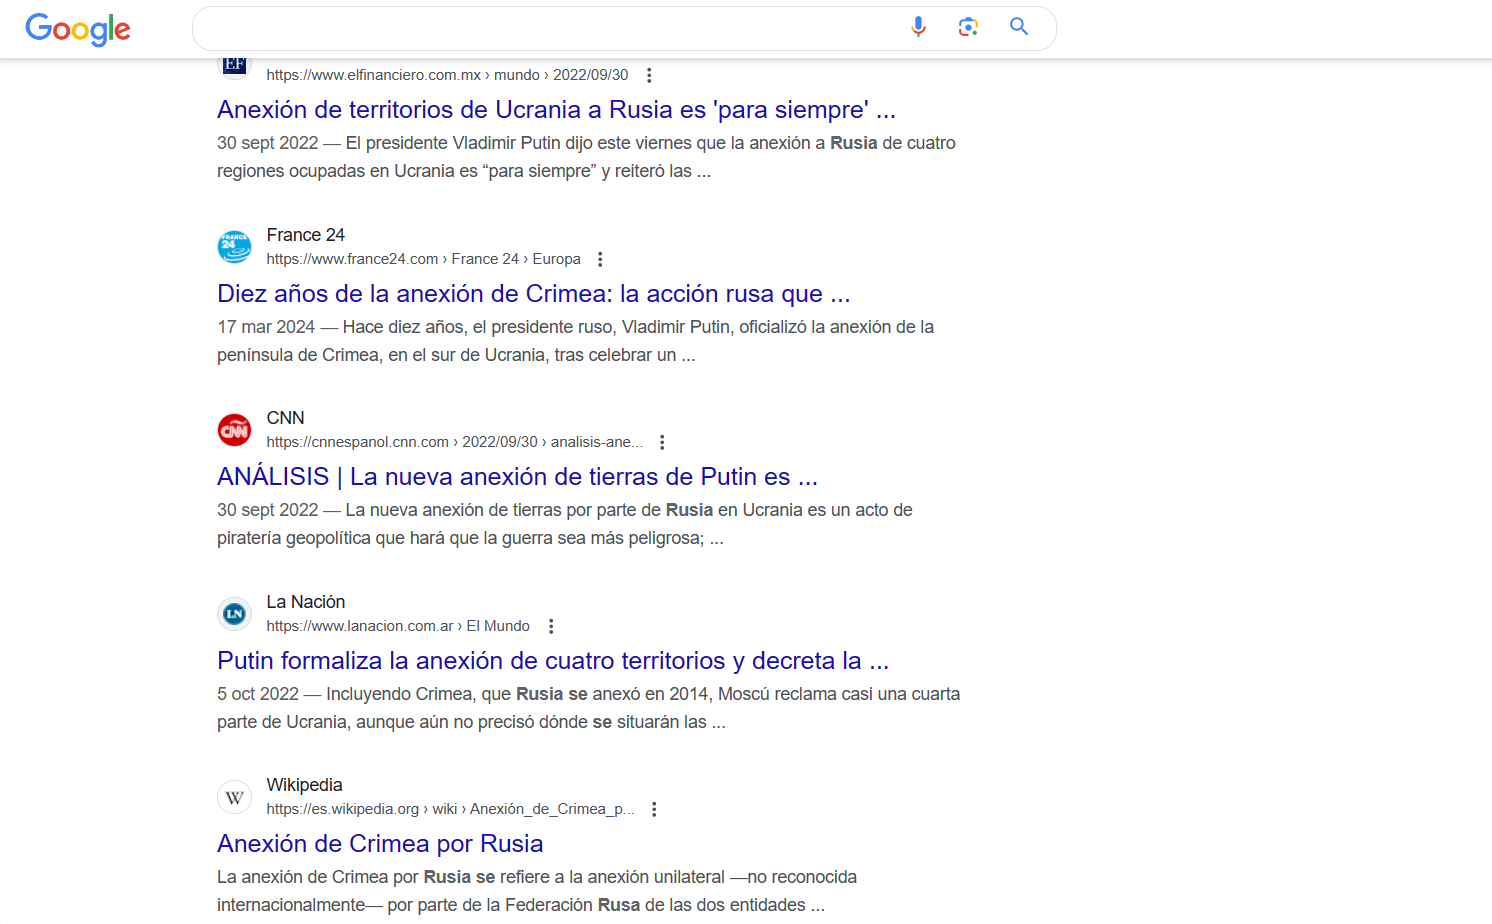Open 'Putin formaliza la anexión' result
This screenshot has width=1492, height=924.
tap(553, 660)
